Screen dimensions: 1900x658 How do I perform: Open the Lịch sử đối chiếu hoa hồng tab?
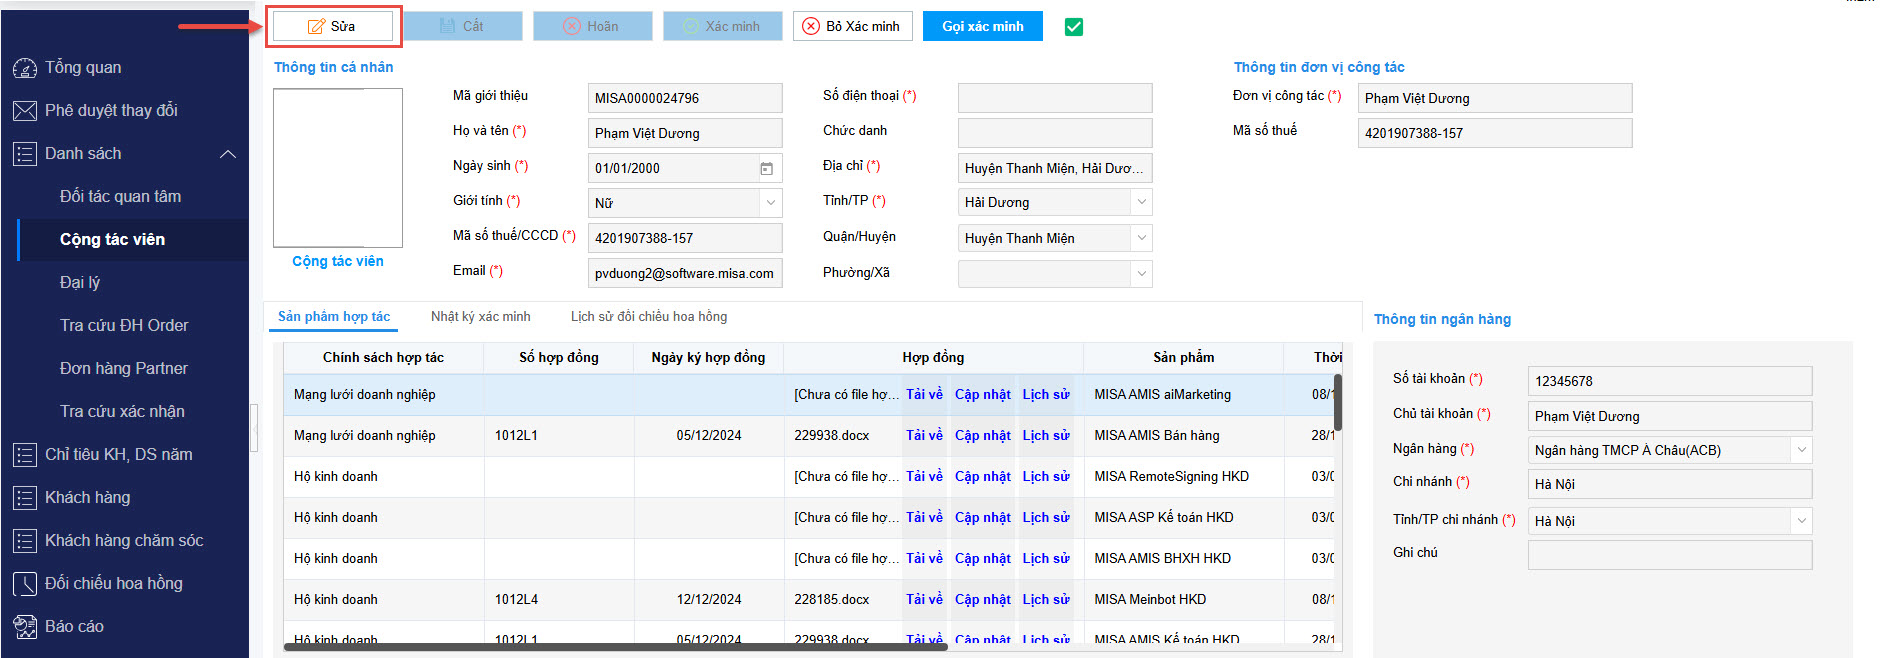[x=648, y=317]
